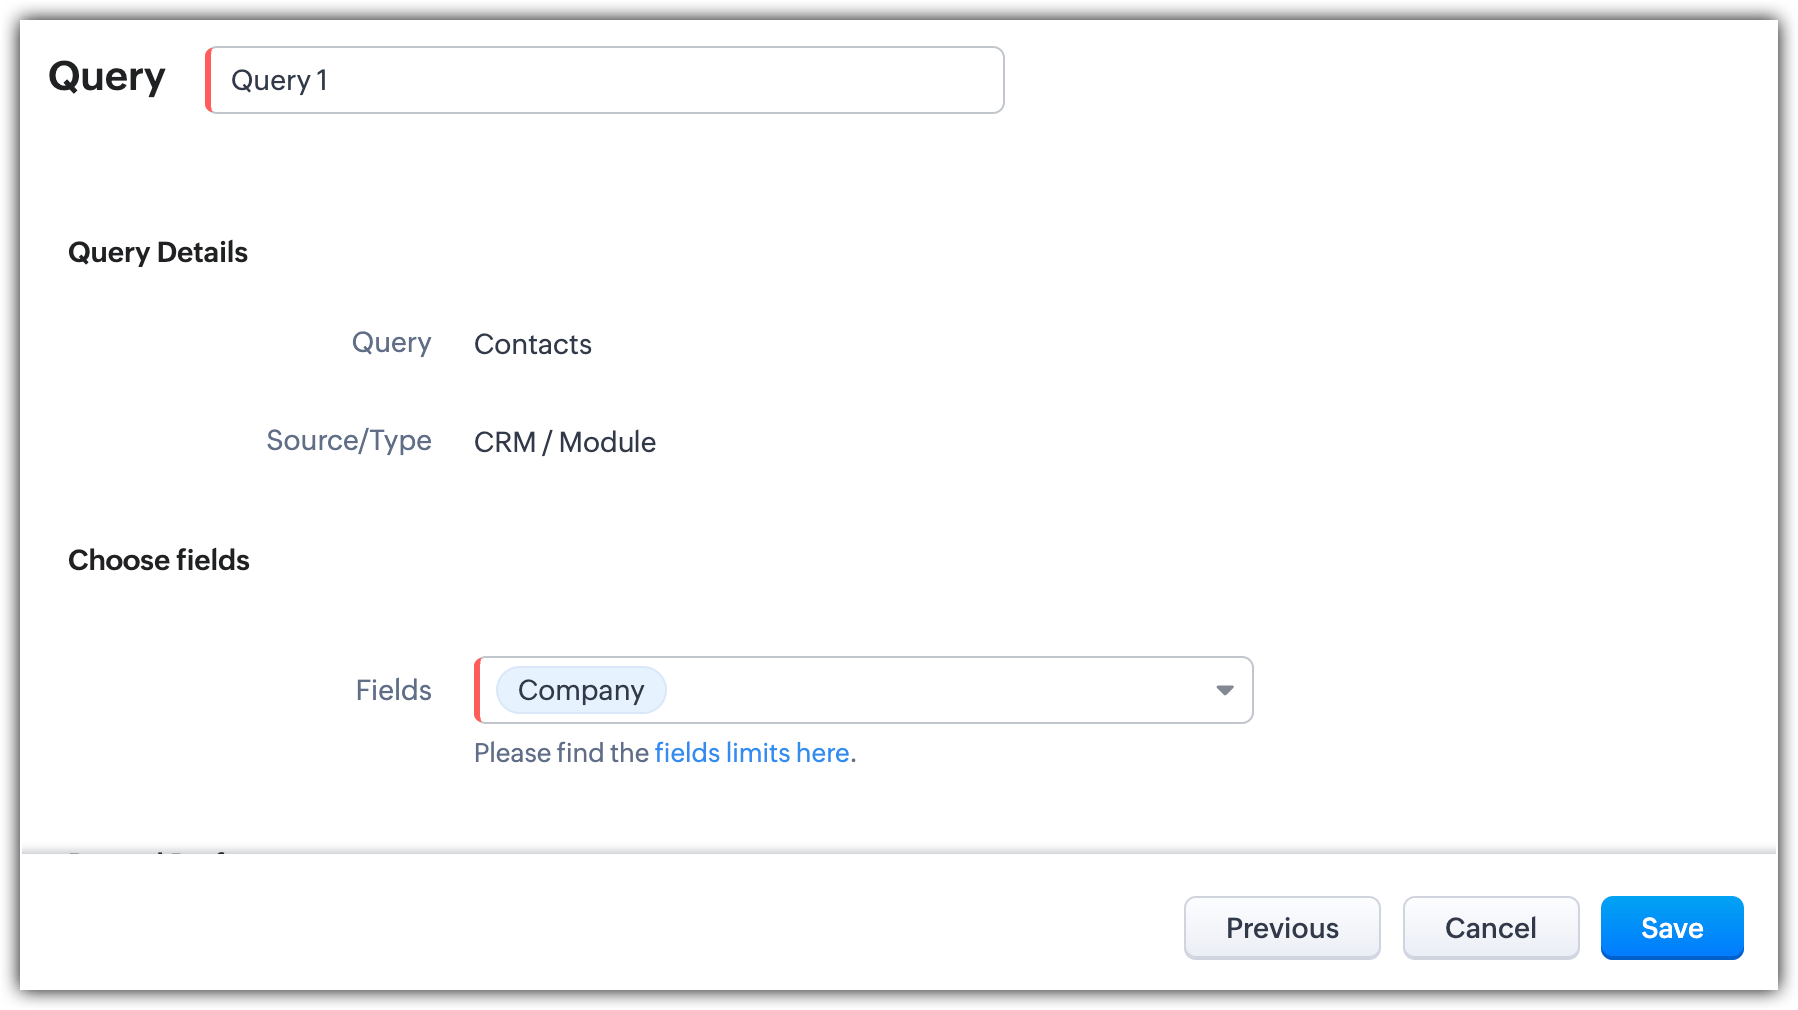Click red required marker on Query name field
This screenshot has width=1798, height=1010.
tap(208, 80)
